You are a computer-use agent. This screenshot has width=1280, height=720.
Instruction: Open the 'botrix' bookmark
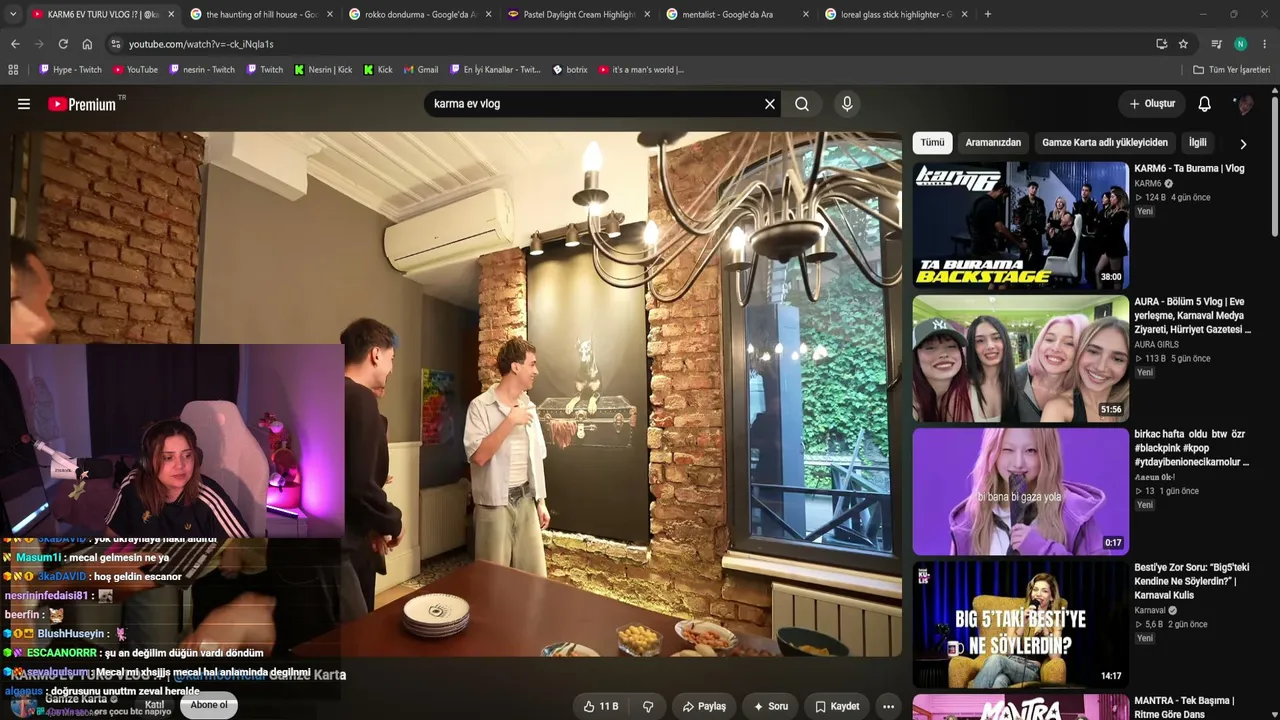coord(570,70)
